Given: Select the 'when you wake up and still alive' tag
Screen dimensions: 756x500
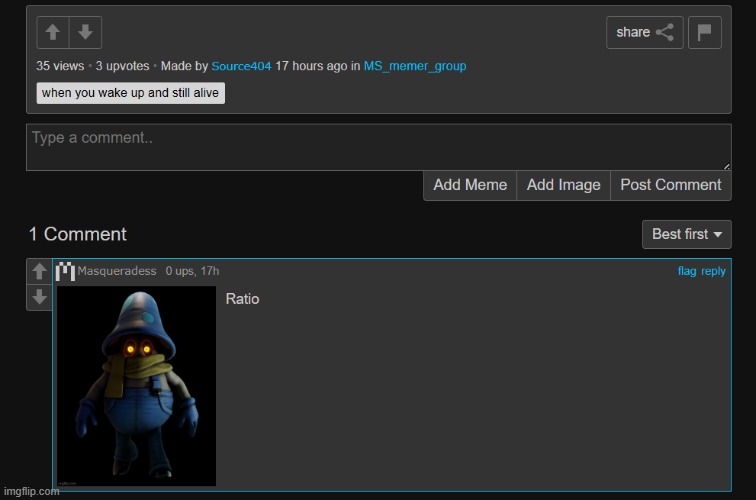Looking at the screenshot, I should point(131,93).
